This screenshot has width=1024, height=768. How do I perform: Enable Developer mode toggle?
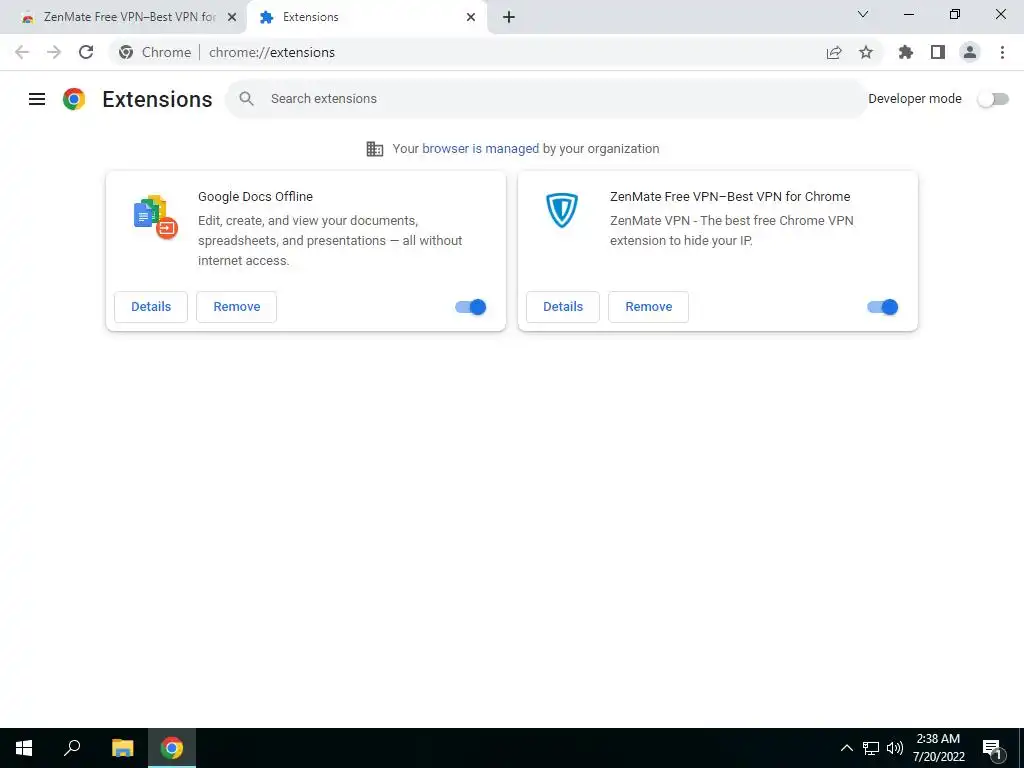(993, 99)
